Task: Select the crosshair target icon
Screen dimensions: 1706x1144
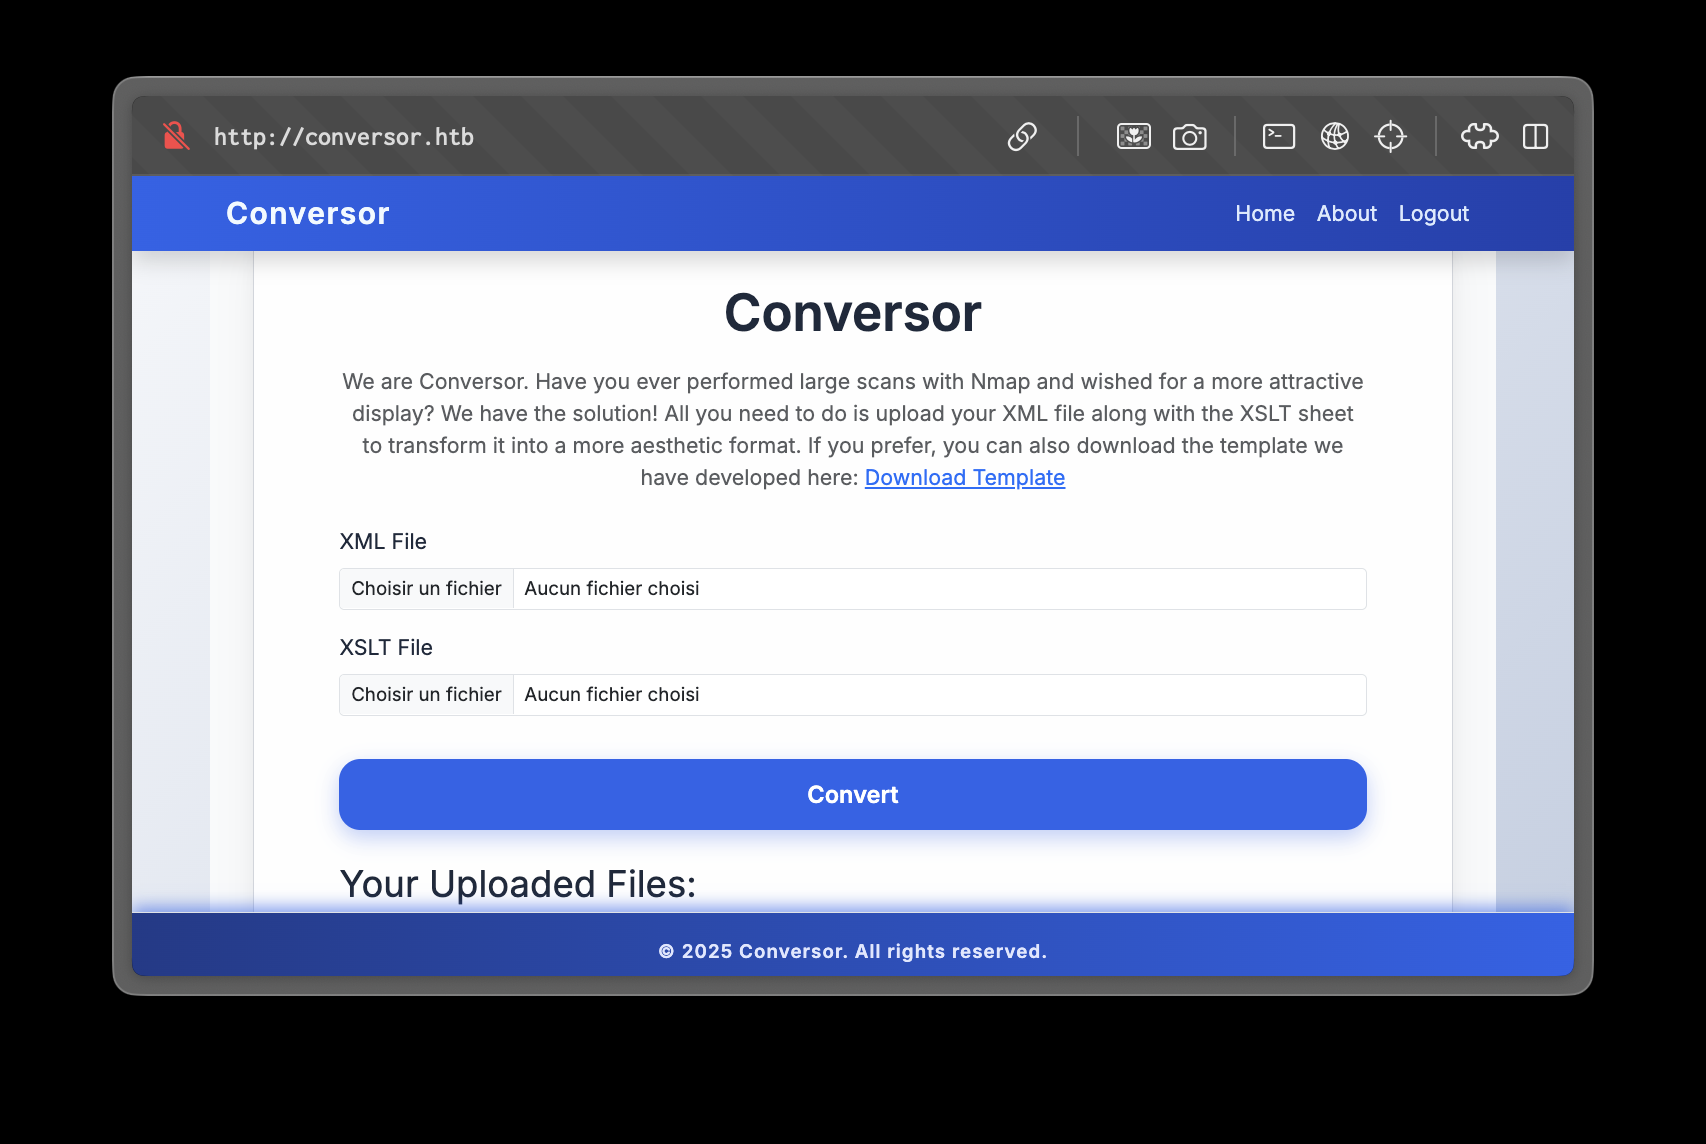Action: [x=1391, y=136]
